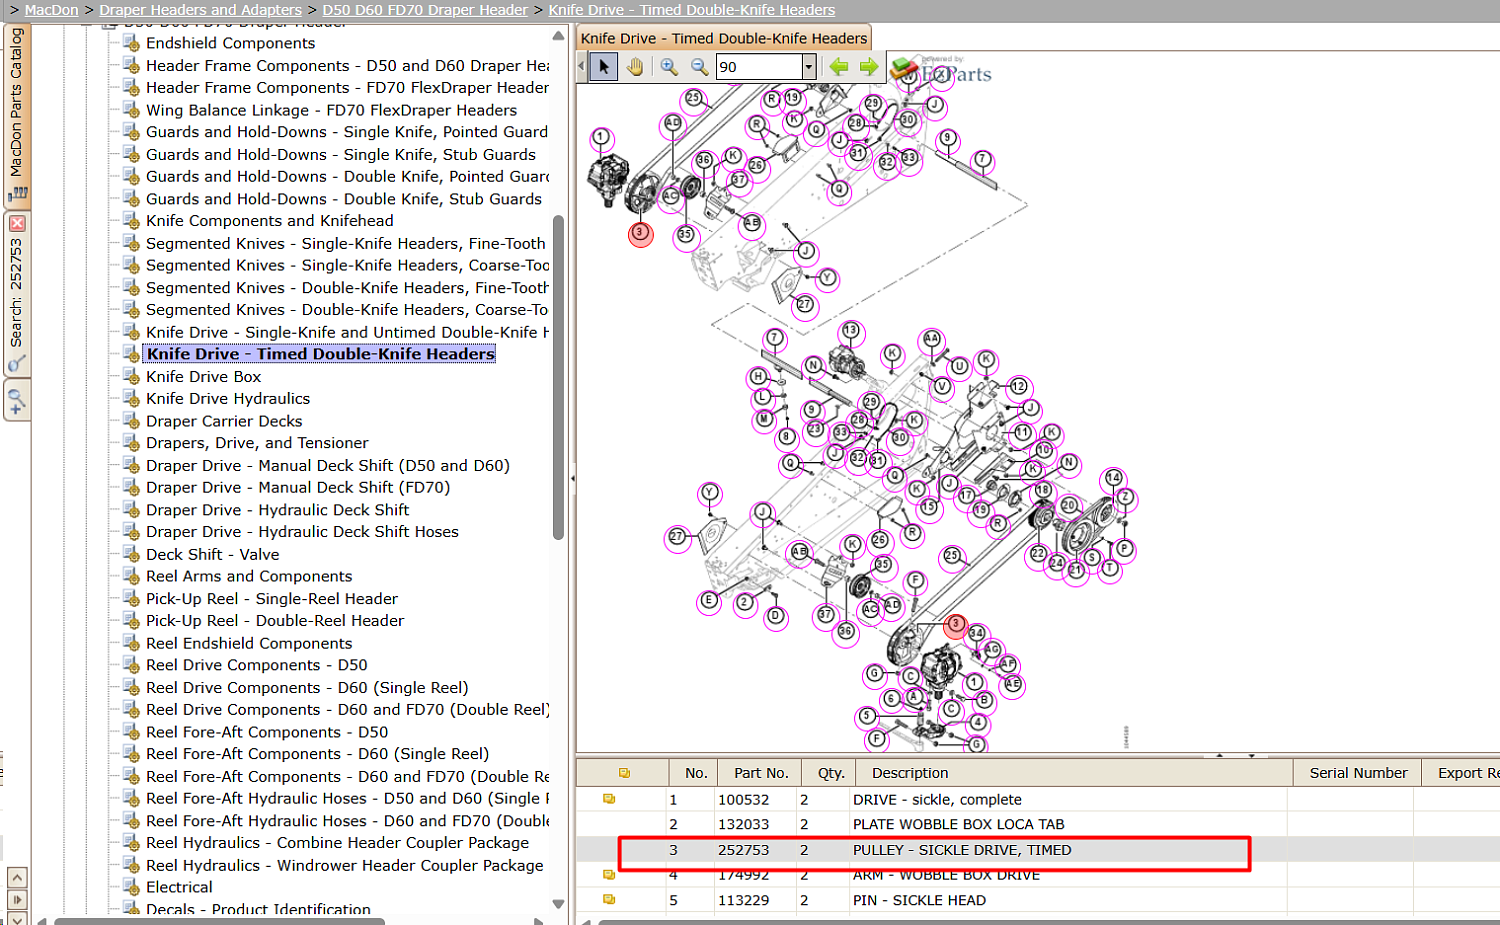
Task: Open note icon for row 5 PIN - SICKLE HEAD
Action: [x=609, y=899]
